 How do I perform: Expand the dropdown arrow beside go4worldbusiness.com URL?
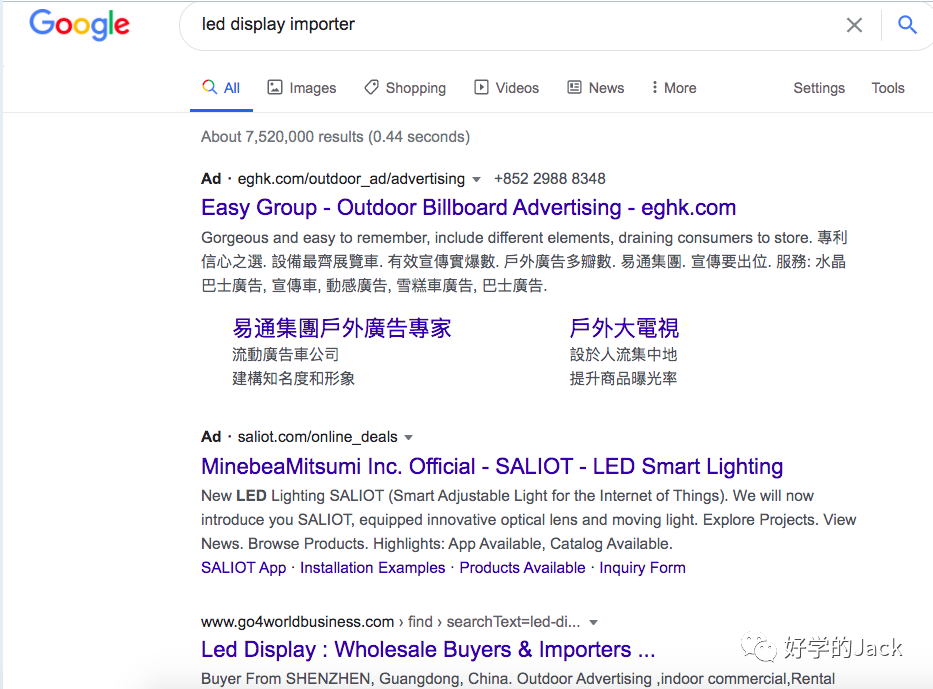(x=593, y=622)
